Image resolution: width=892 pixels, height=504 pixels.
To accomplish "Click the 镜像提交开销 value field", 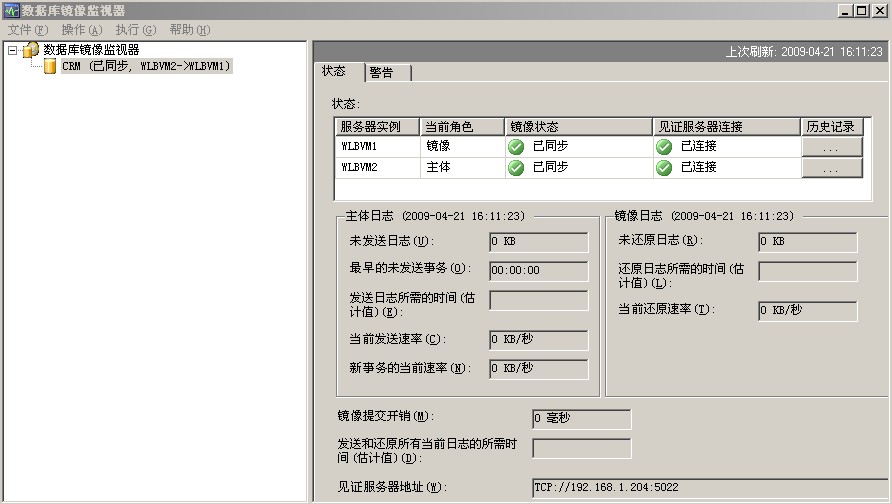I will coord(581,418).
